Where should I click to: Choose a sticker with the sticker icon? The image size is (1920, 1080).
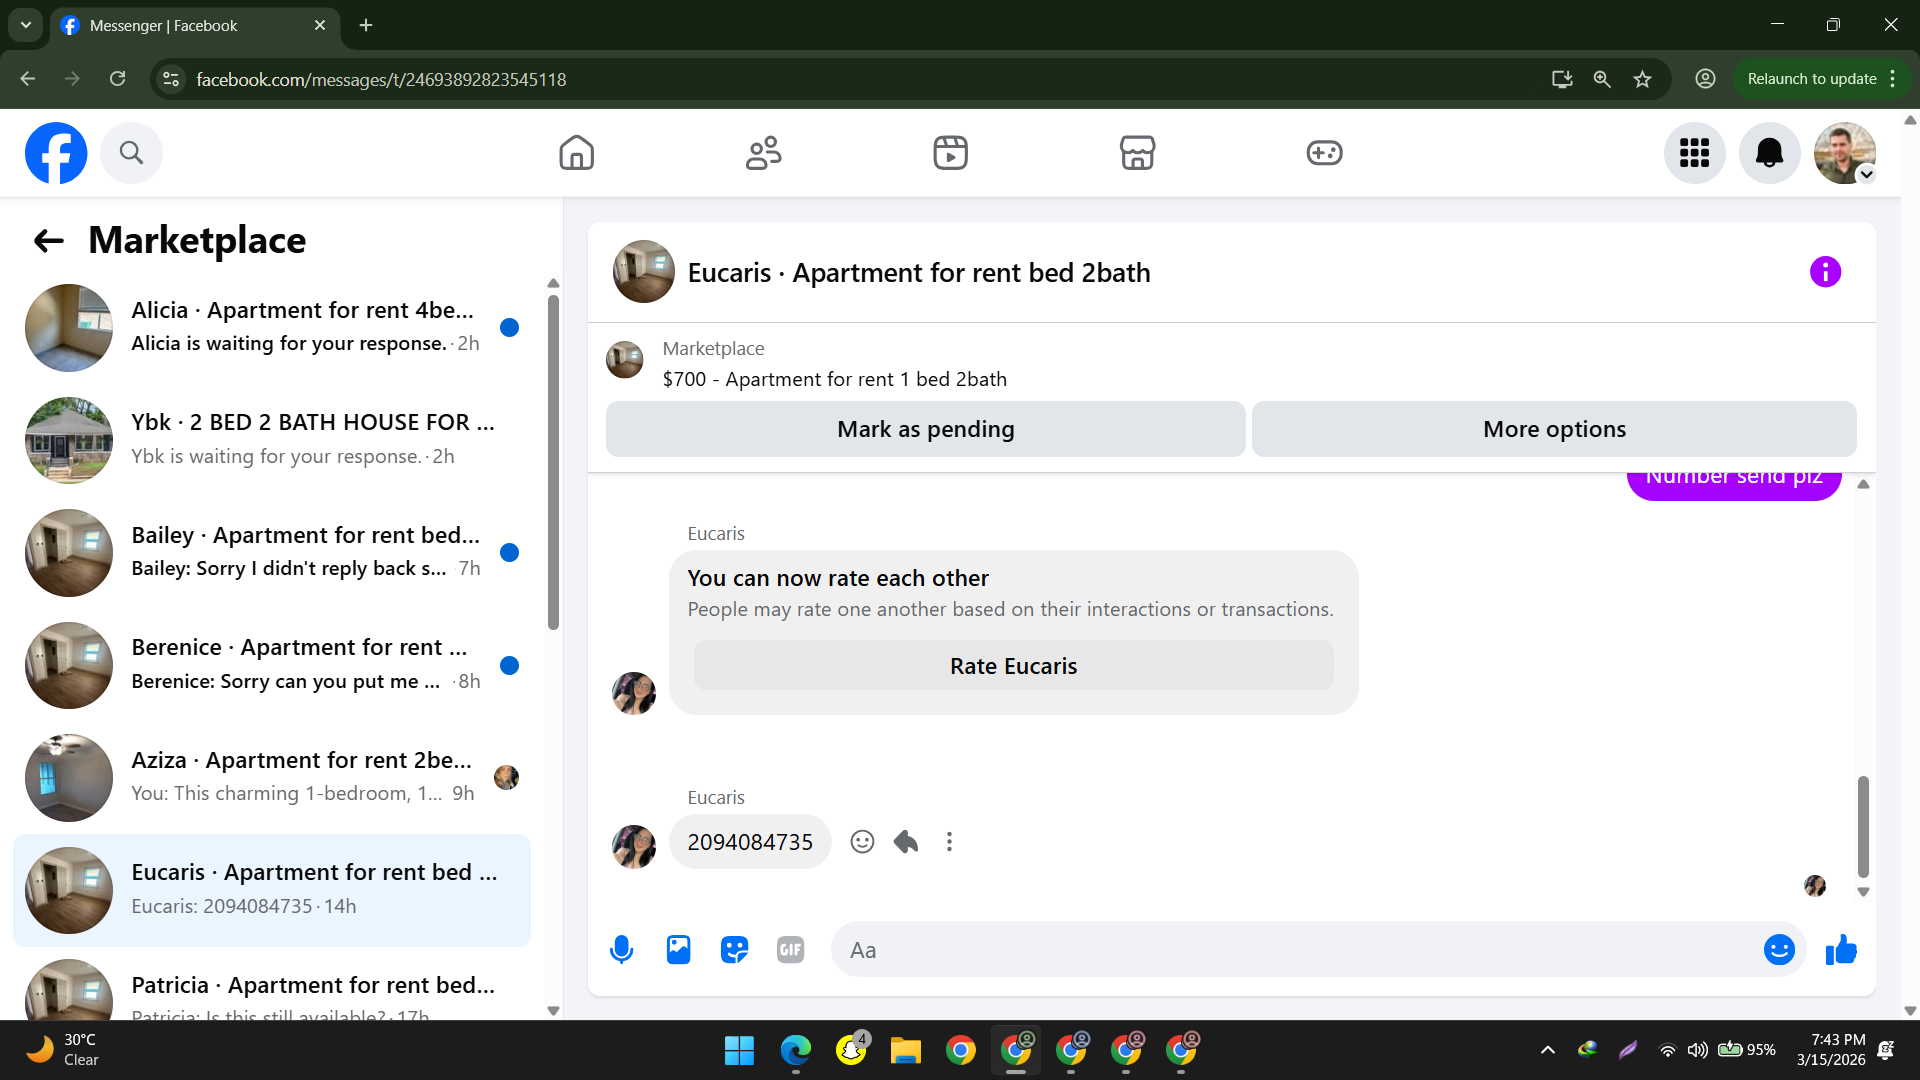point(734,950)
